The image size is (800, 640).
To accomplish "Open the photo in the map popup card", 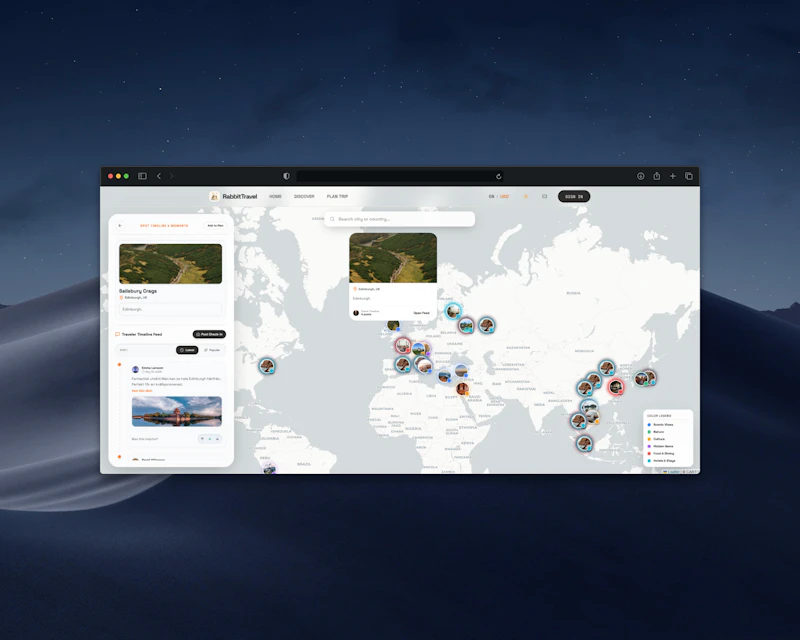I will 393,258.
